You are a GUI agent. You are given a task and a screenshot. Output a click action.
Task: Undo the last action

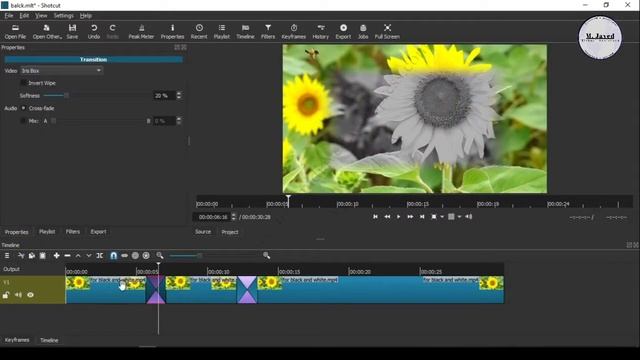point(94,31)
